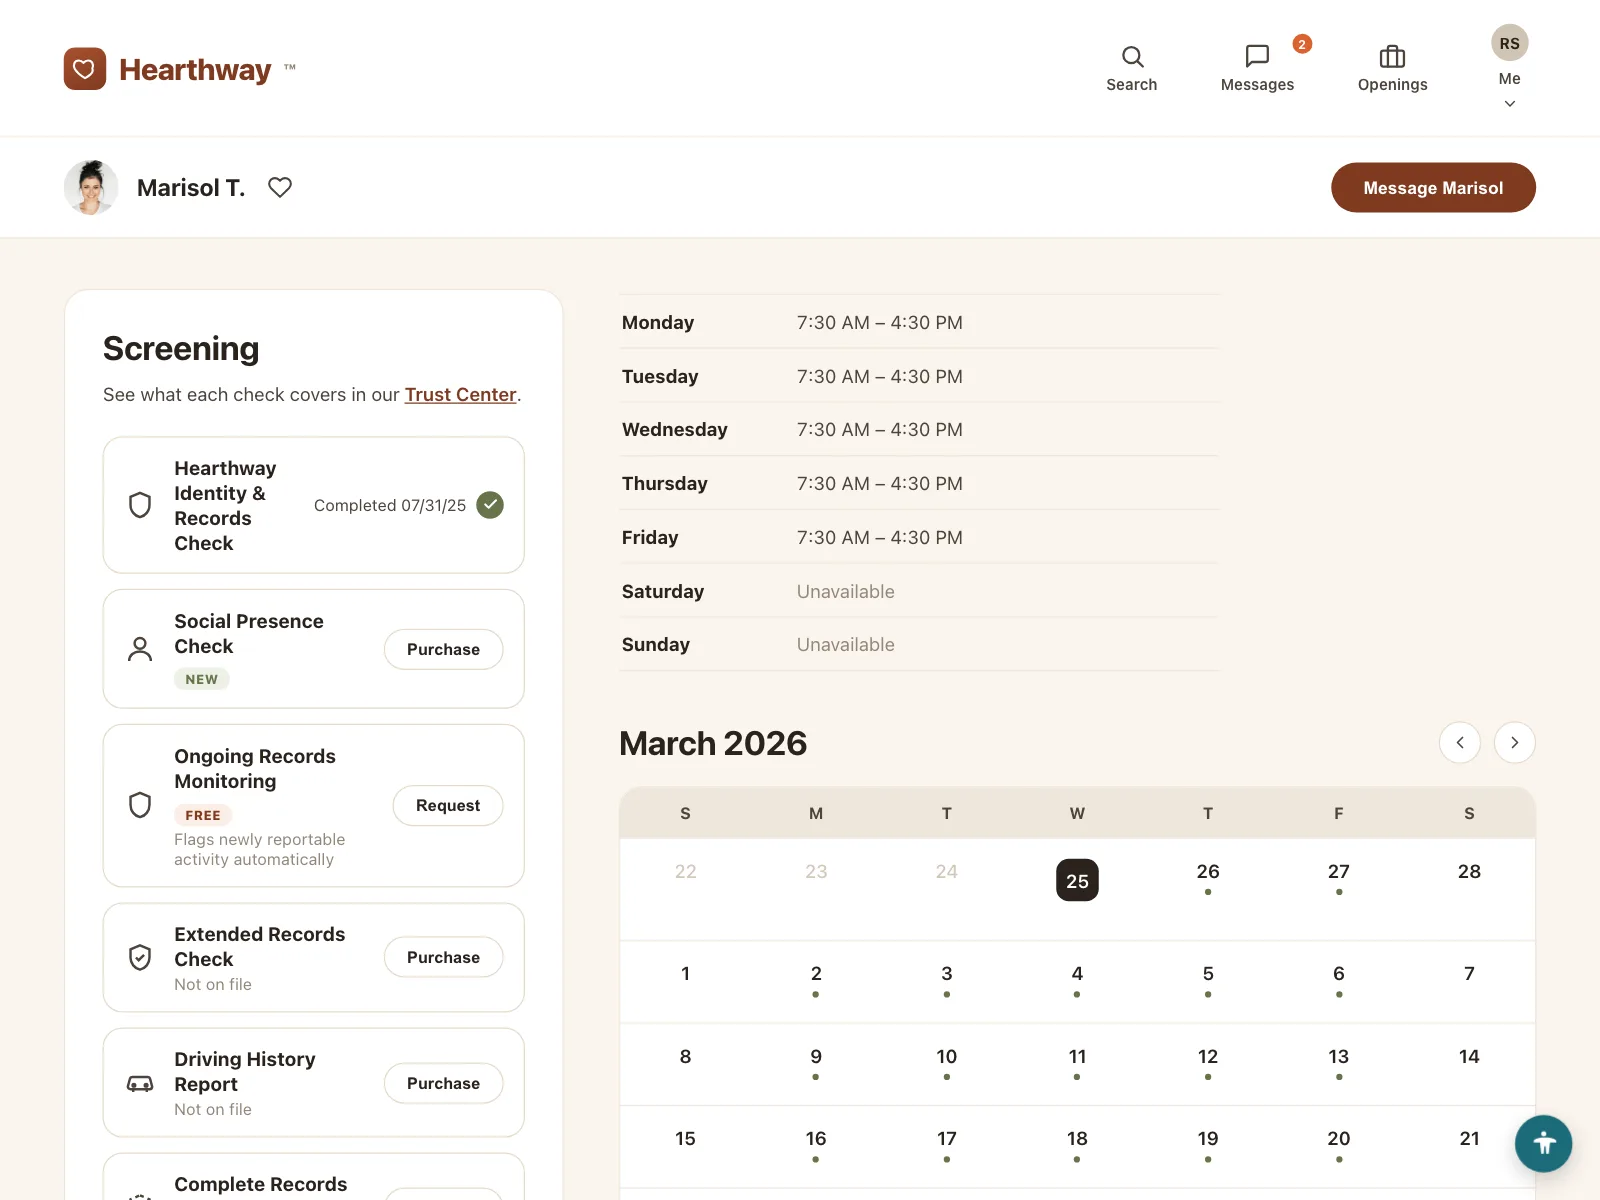Open the Openings briefcase icon
The height and width of the screenshot is (1200, 1600).
pyautogui.click(x=1392, y=69)
